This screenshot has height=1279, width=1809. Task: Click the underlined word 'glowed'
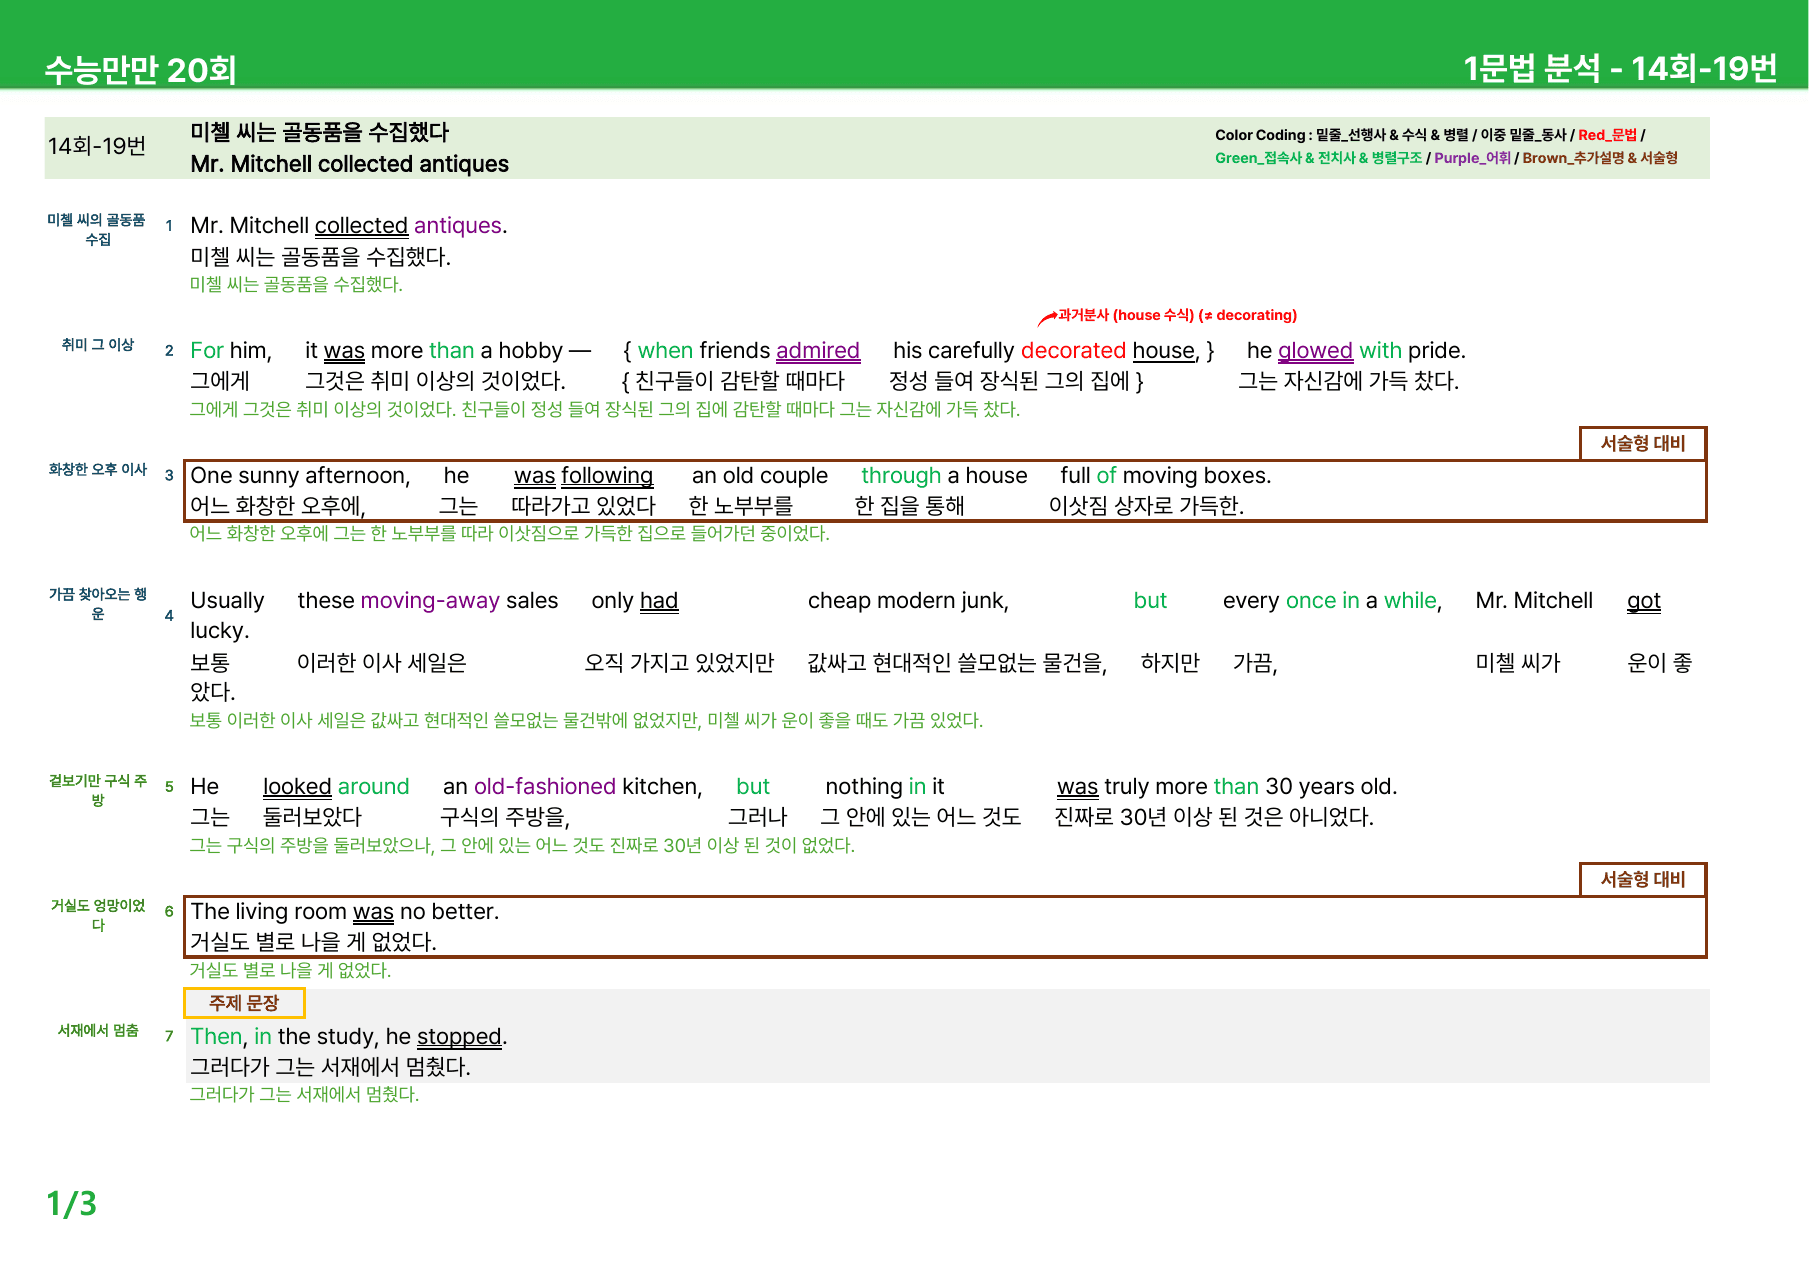1315,351
